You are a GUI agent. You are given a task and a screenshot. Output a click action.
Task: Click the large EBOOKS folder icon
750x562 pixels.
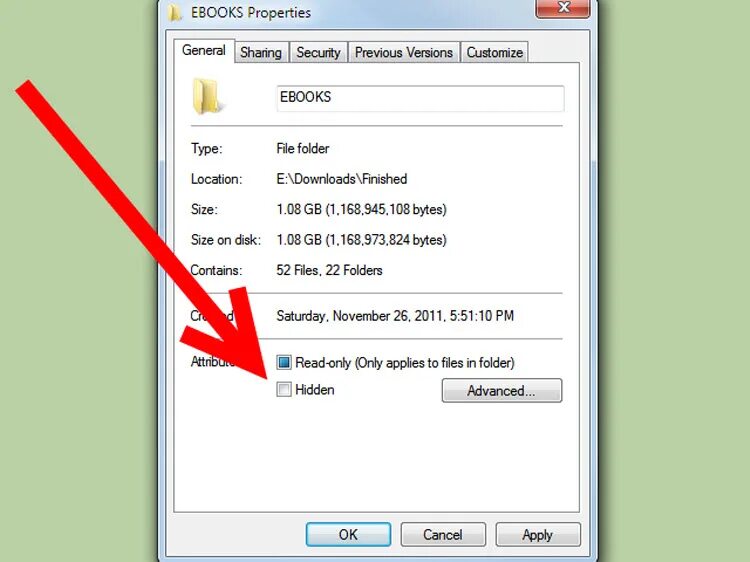[207, 97]
